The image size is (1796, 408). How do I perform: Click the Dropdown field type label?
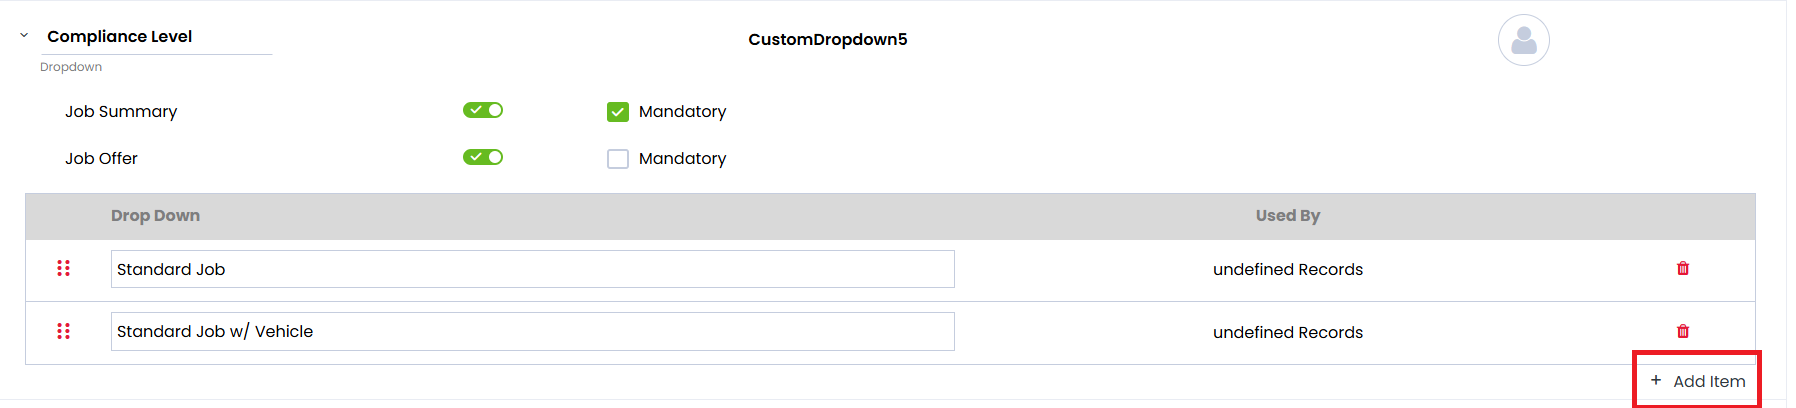71,67
